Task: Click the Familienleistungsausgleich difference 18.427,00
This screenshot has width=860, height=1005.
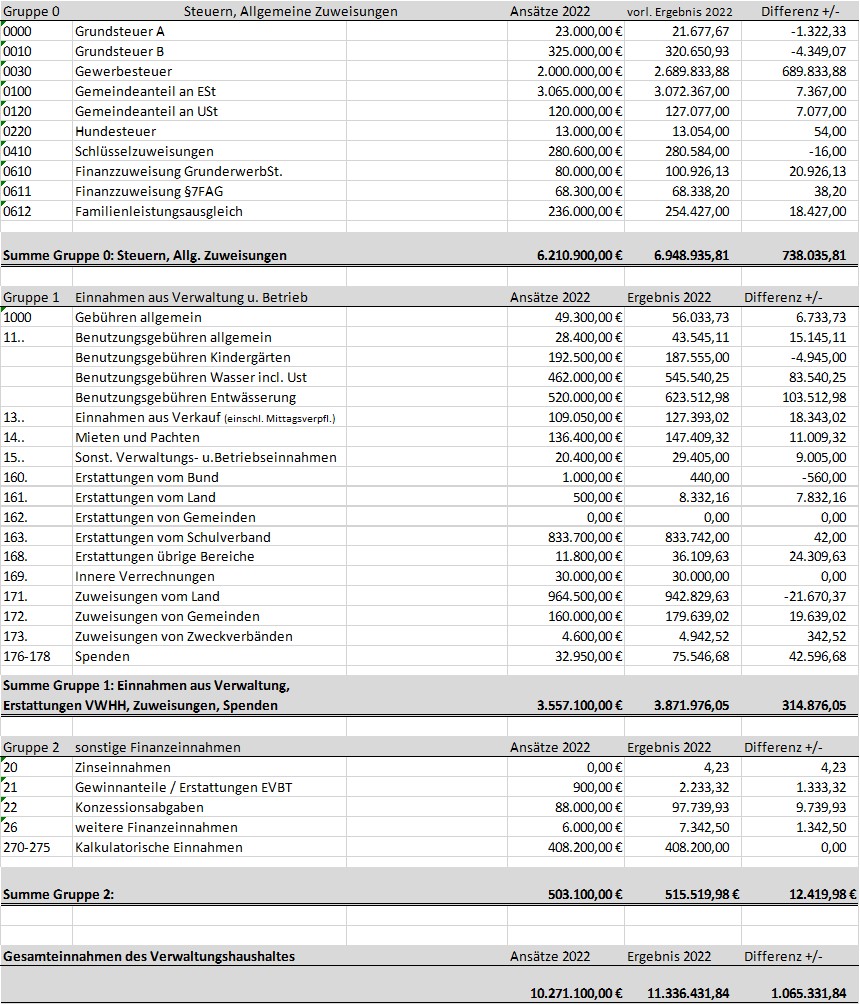Action: click(x=800, y=211)
